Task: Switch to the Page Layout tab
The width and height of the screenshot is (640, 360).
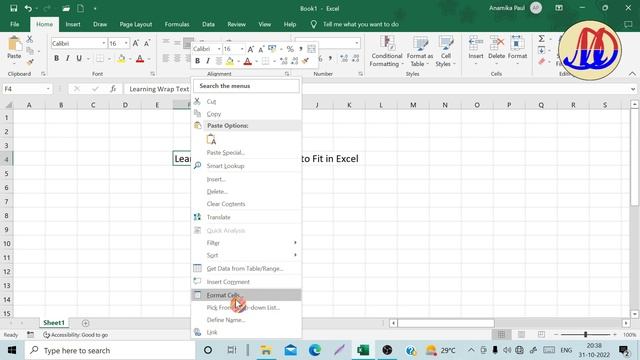Action: point(136,24)
